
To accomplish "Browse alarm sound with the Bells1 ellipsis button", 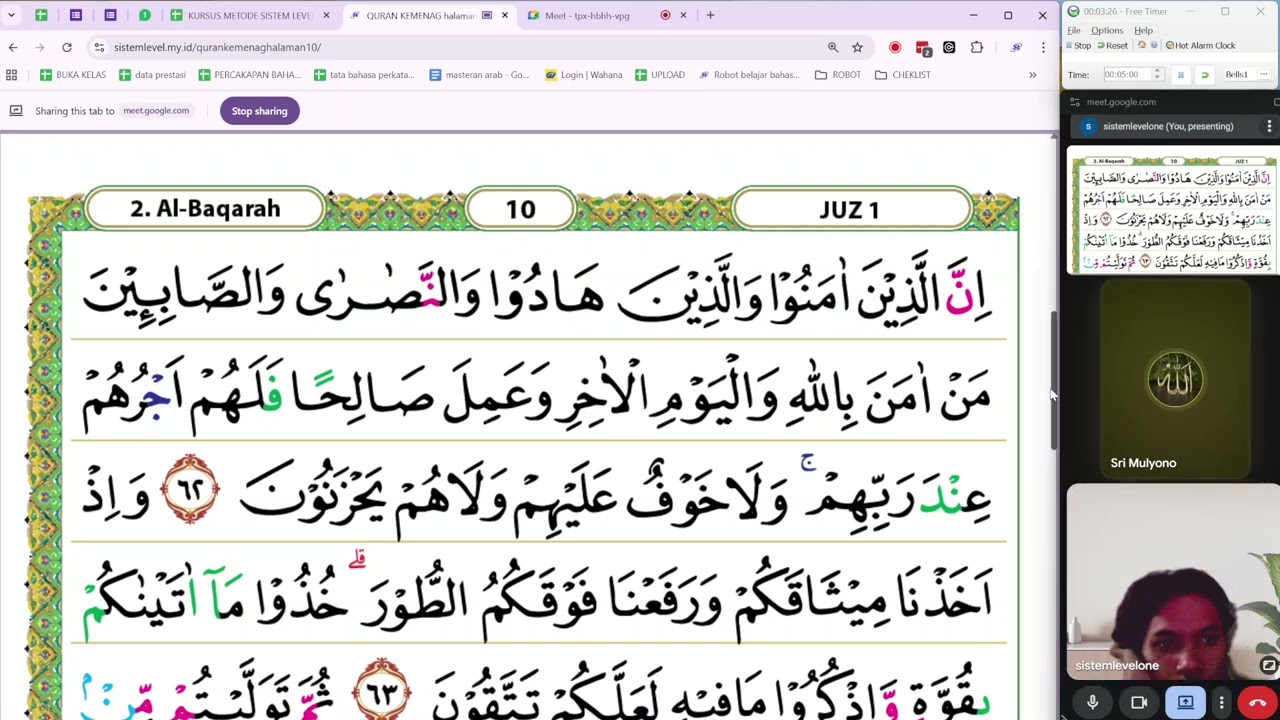I will click(x=1264, y=75).
